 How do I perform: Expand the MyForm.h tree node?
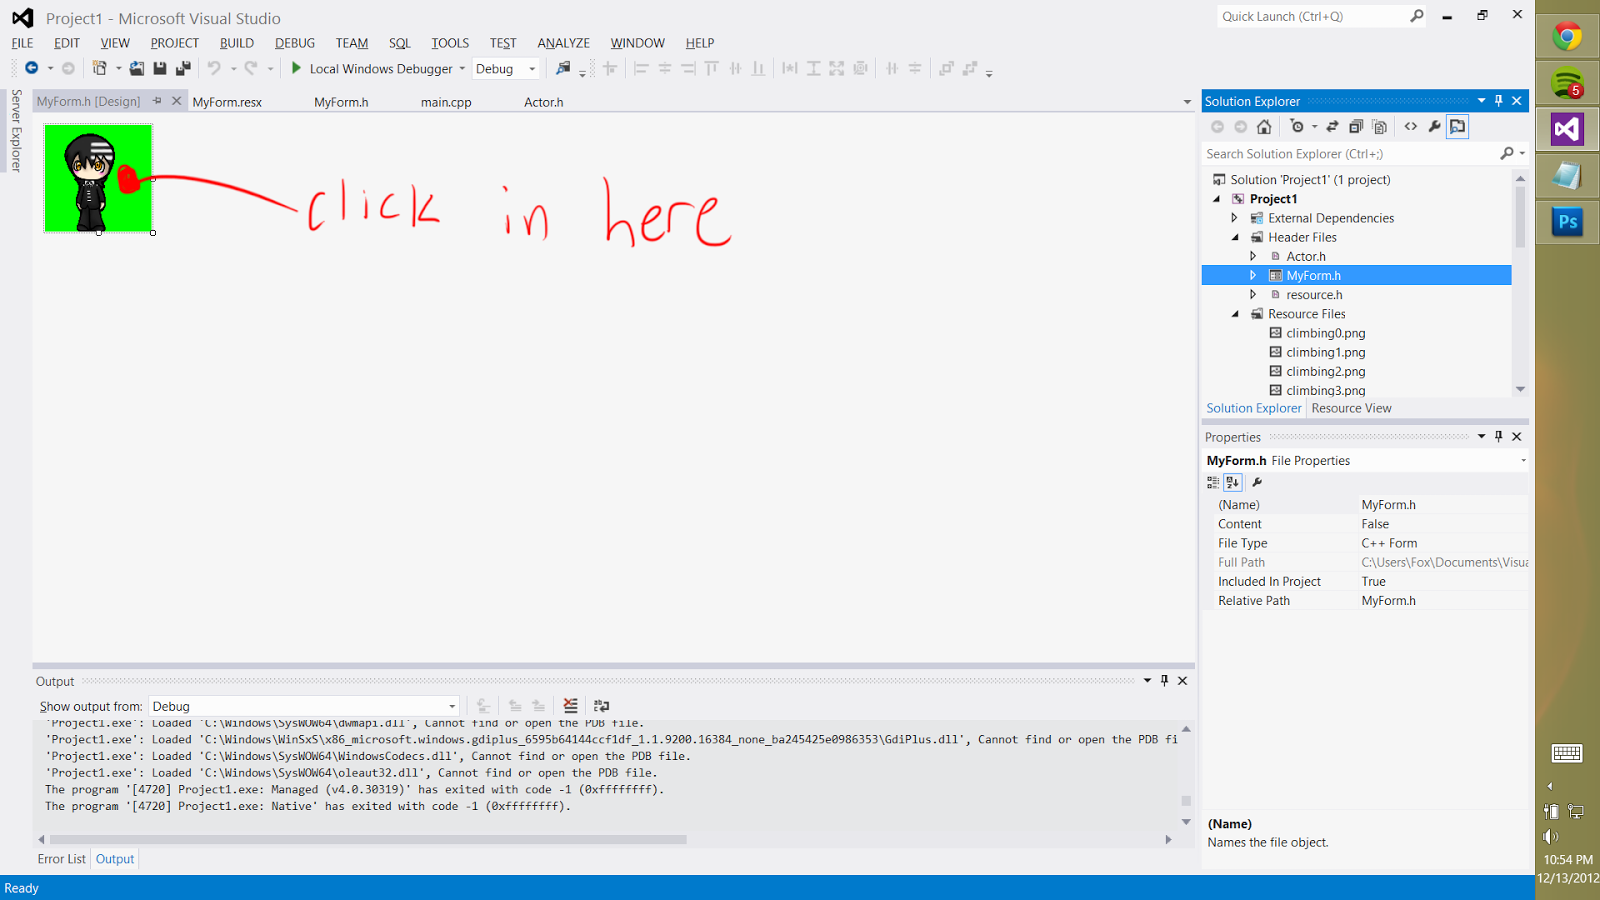[x=1252, y=275]
